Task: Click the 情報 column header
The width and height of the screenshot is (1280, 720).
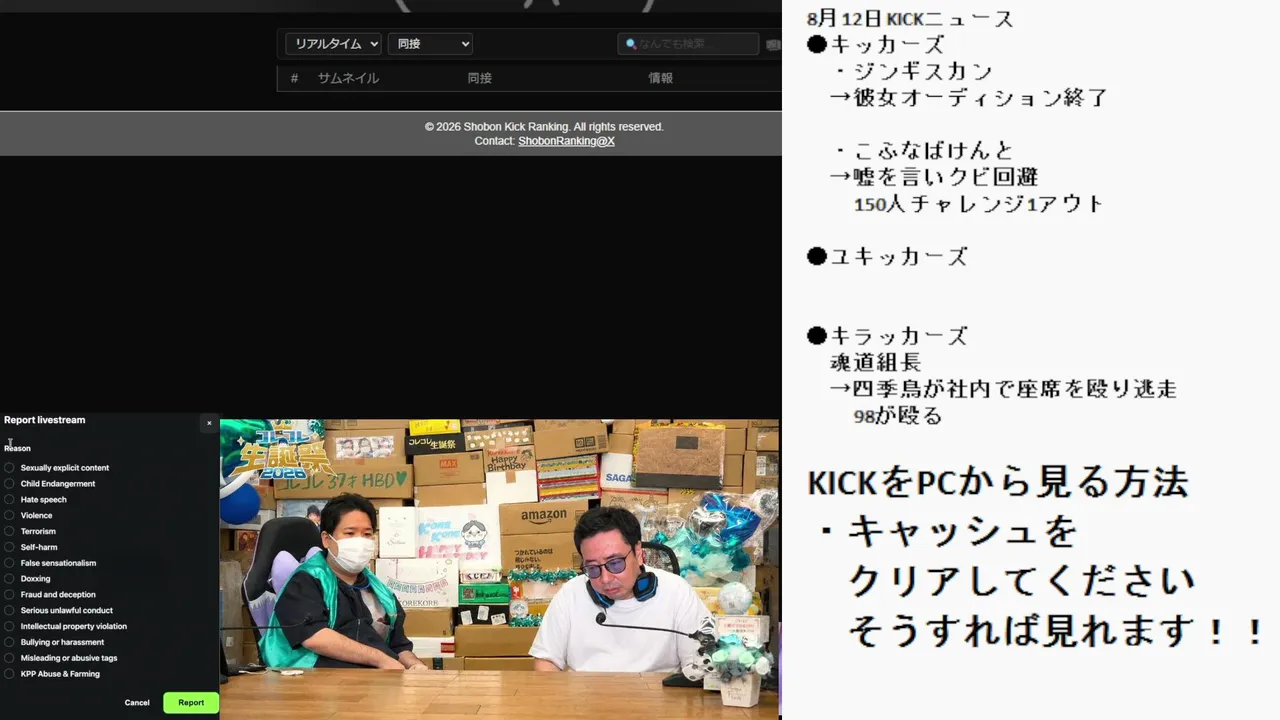Action: 660,78
